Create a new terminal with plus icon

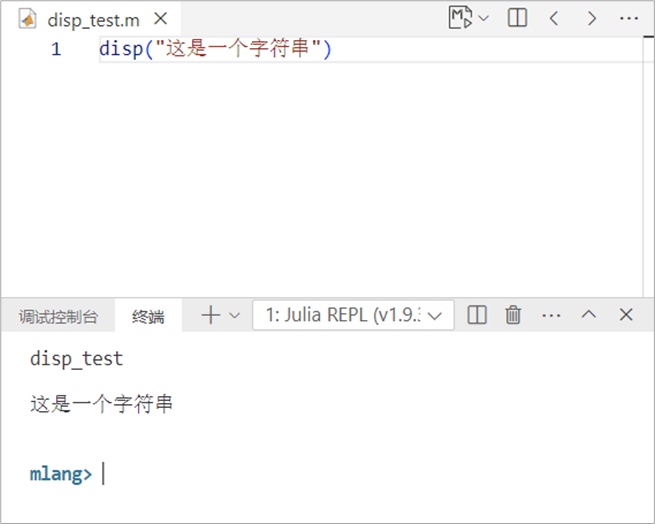tap(211, 315)
